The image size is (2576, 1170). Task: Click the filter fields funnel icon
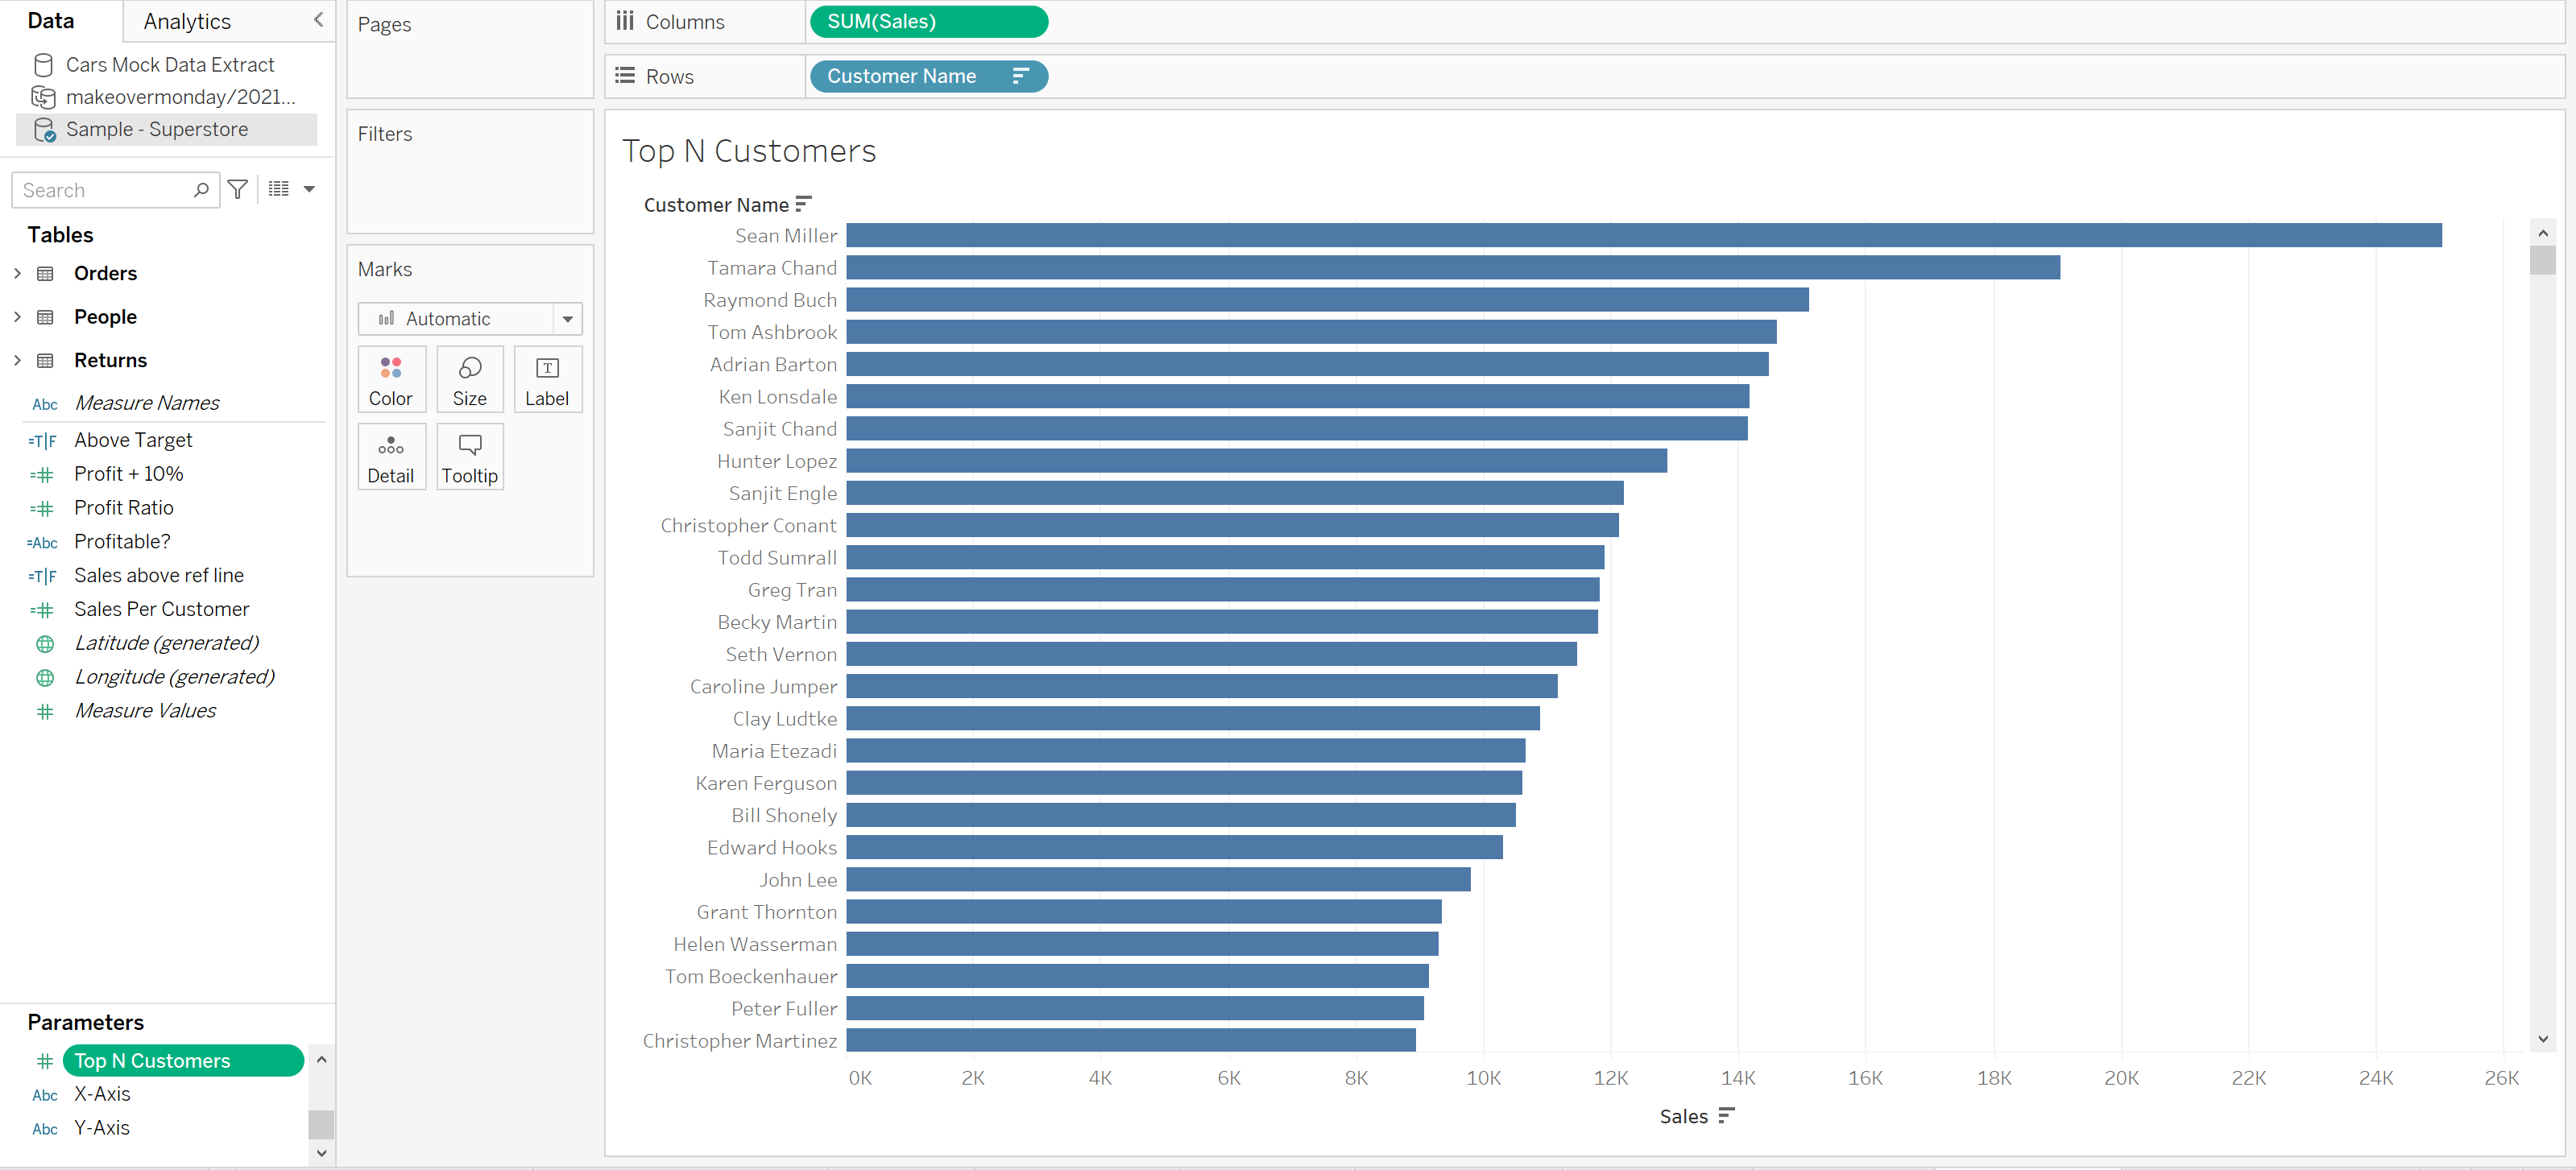[238, 190]
